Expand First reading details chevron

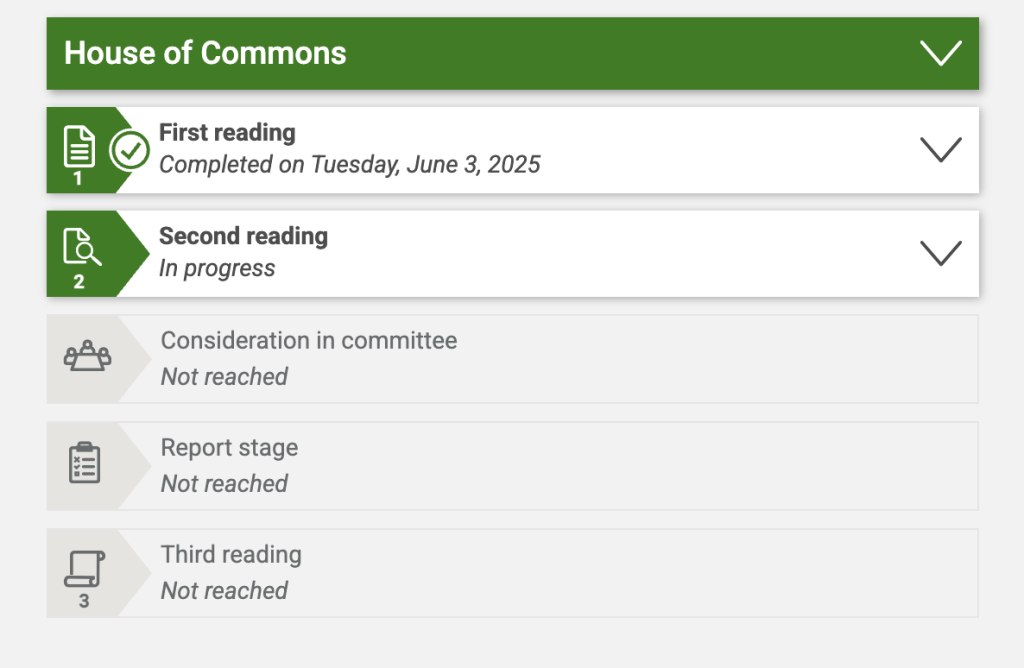pyautogui.click(x=940, y=150)
